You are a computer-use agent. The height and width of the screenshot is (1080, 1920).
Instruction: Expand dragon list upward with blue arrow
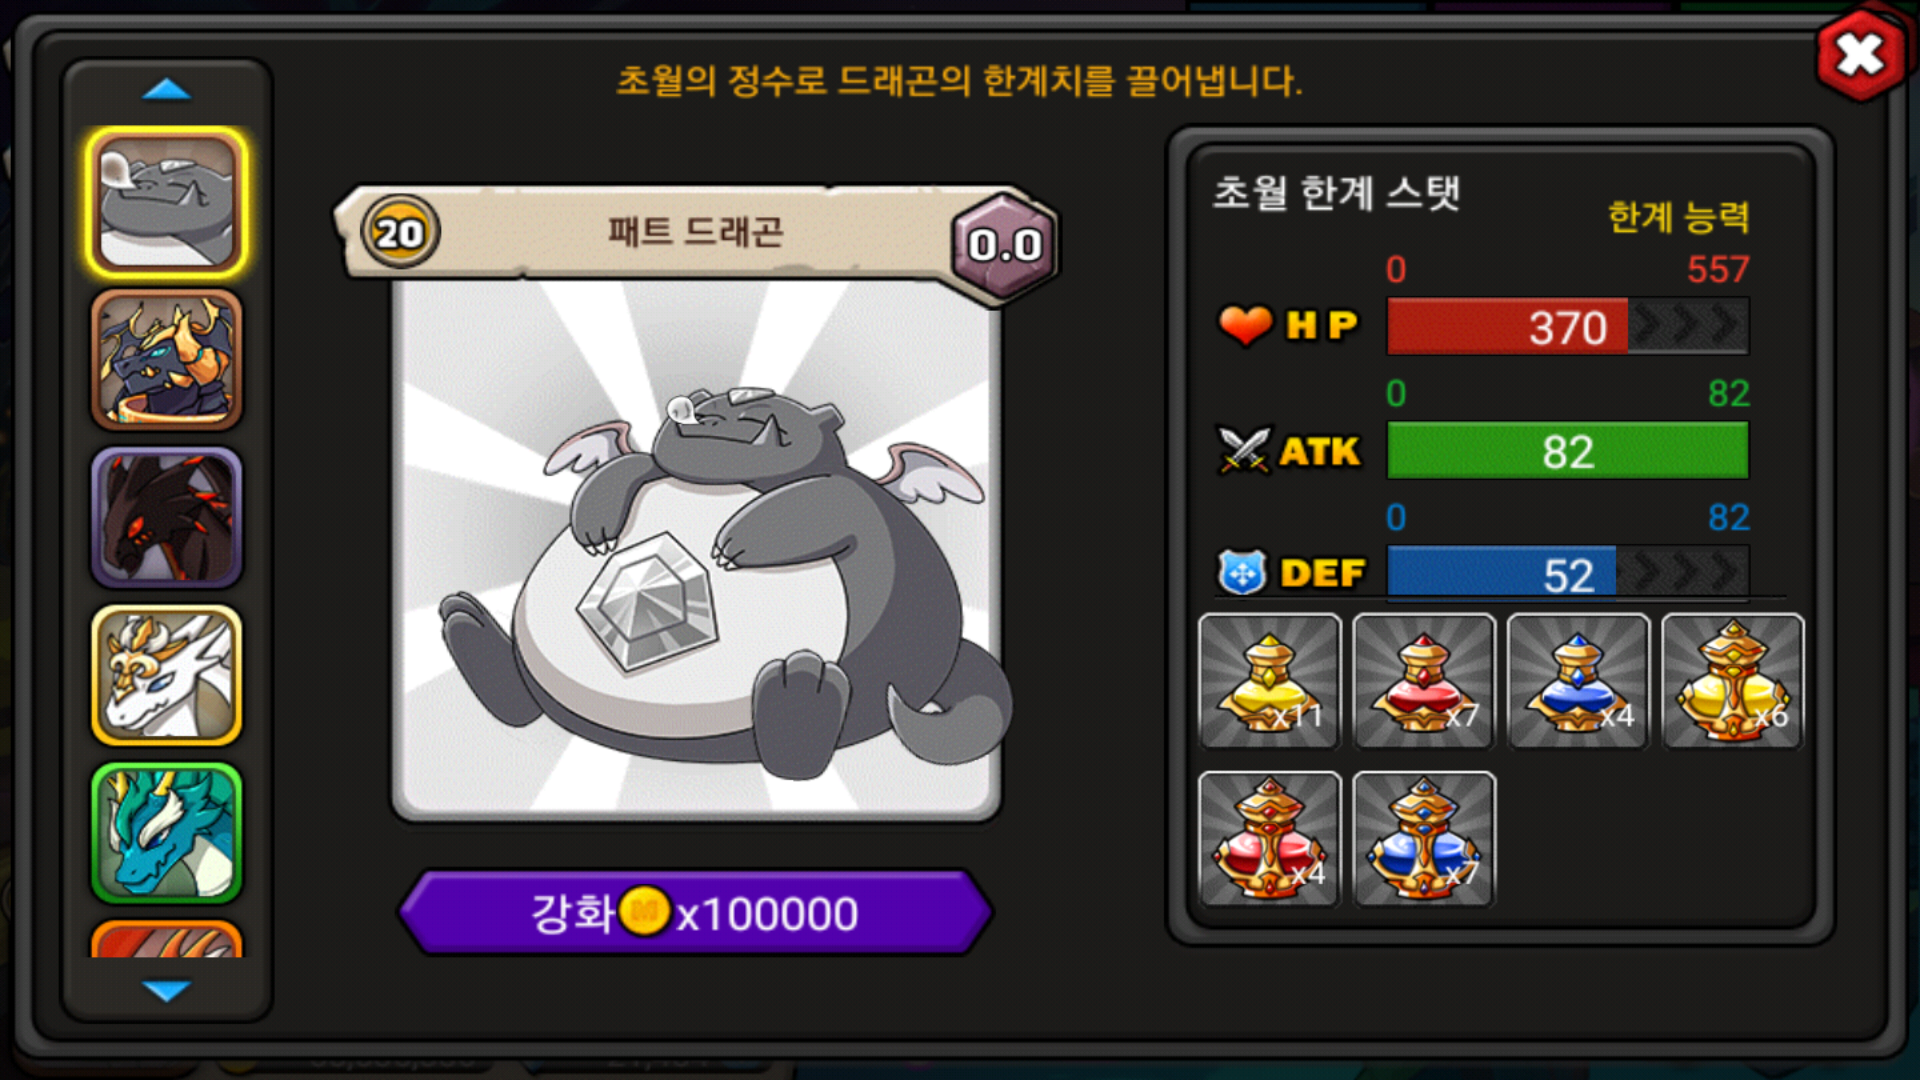(x=166, y=90)
